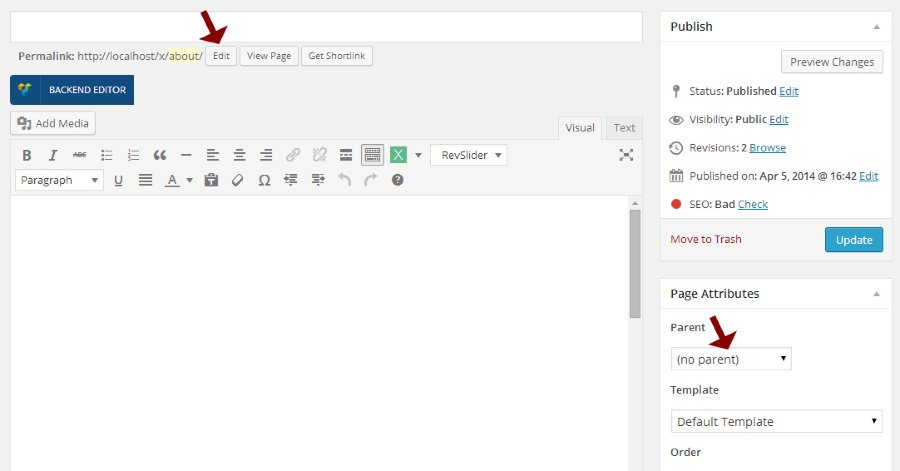Open the shortcodes dropdown arrow

418,155
